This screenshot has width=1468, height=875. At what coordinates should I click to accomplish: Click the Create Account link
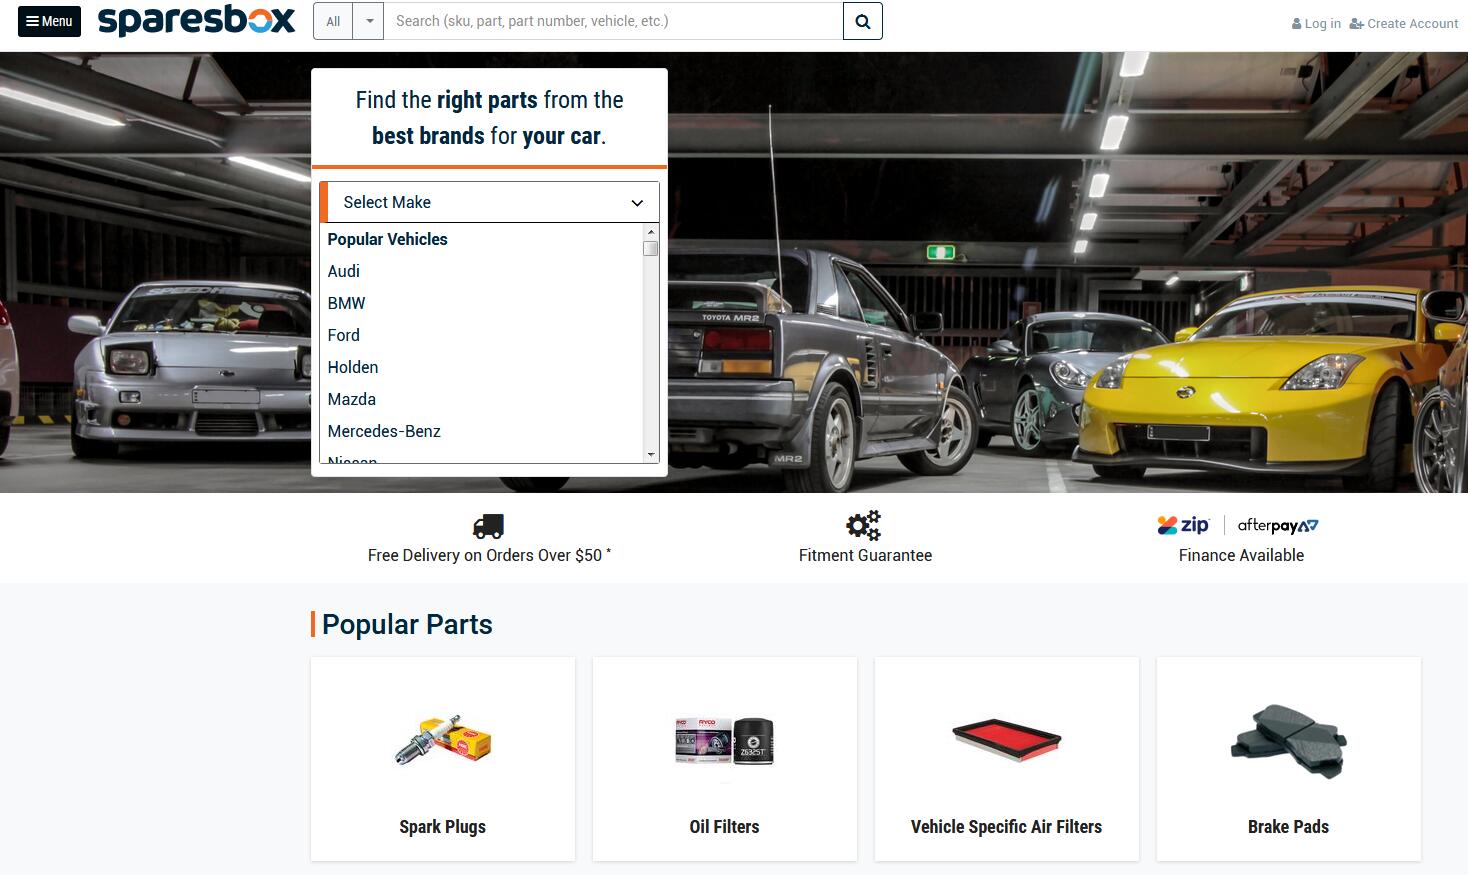1404,23
